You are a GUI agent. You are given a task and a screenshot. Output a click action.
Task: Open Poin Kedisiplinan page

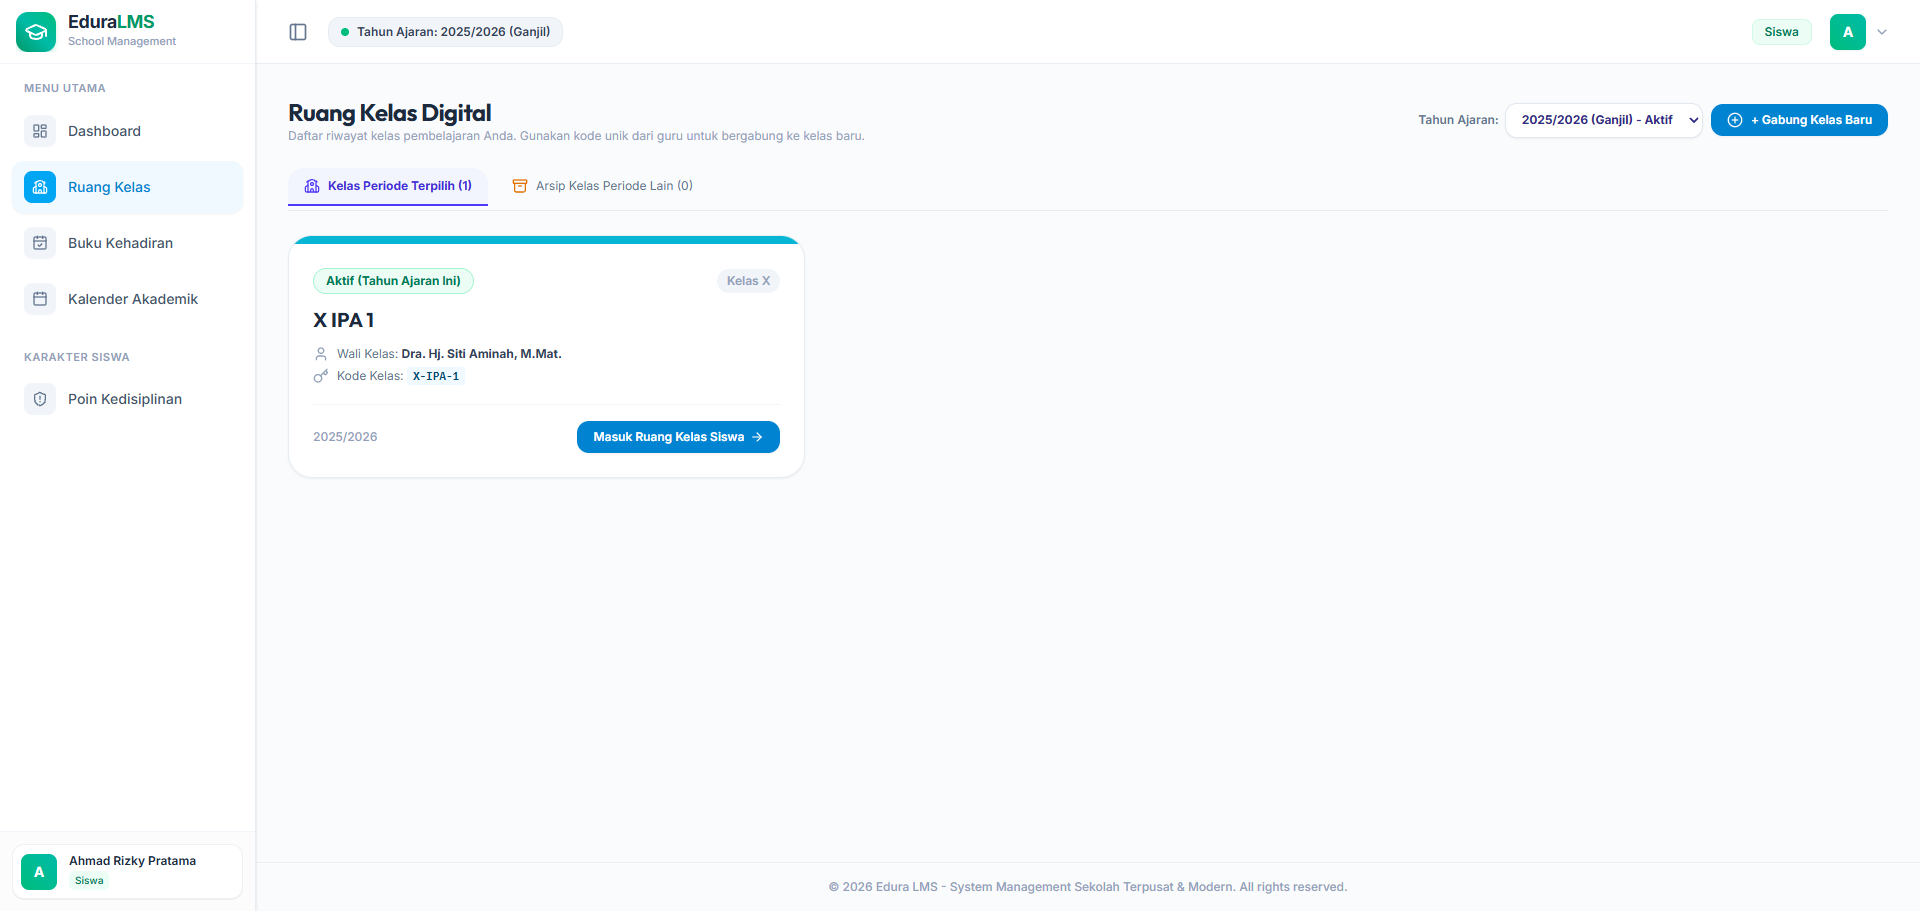(128, 399)
